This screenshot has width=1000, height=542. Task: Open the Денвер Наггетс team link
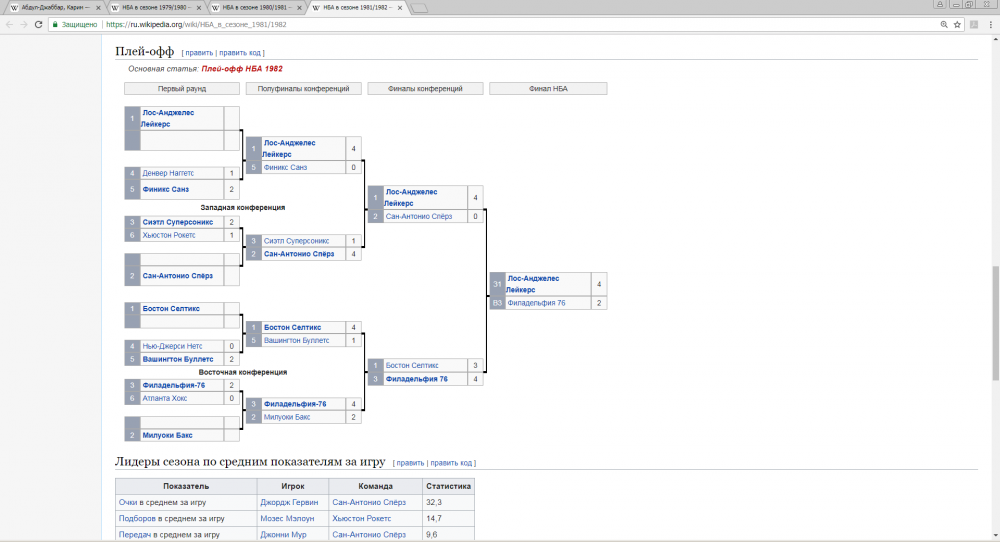pyautogui.click(x=173, y=173)
